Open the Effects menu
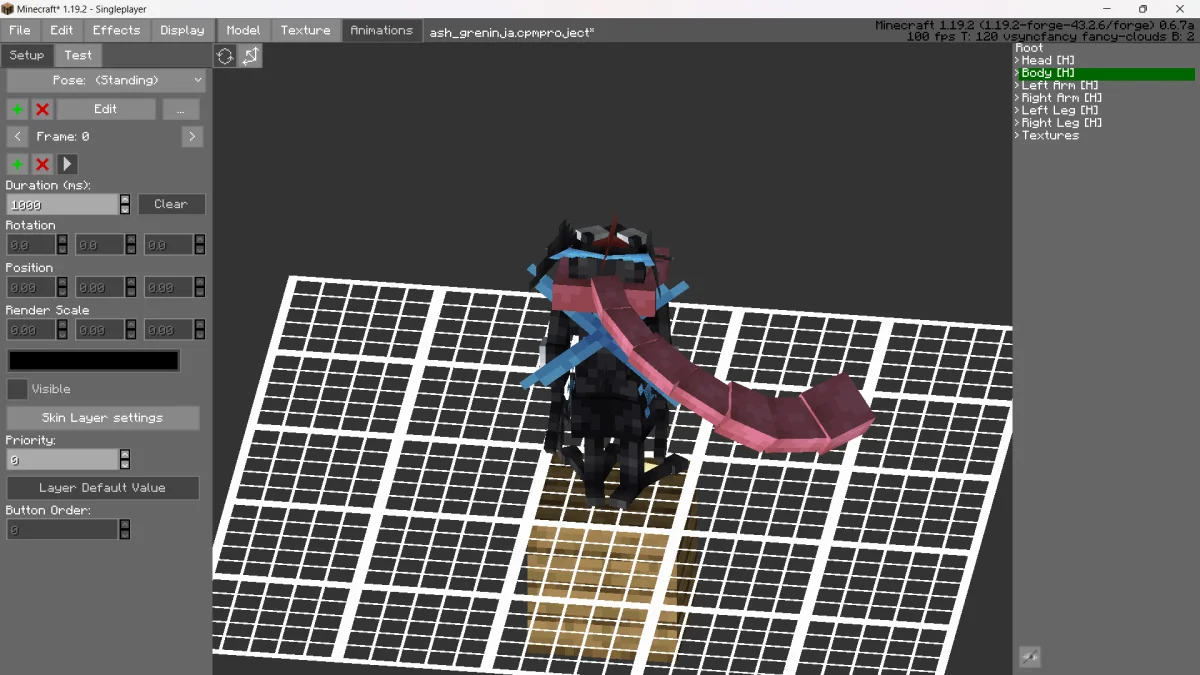1200x675 pixels. pos(117,30)
